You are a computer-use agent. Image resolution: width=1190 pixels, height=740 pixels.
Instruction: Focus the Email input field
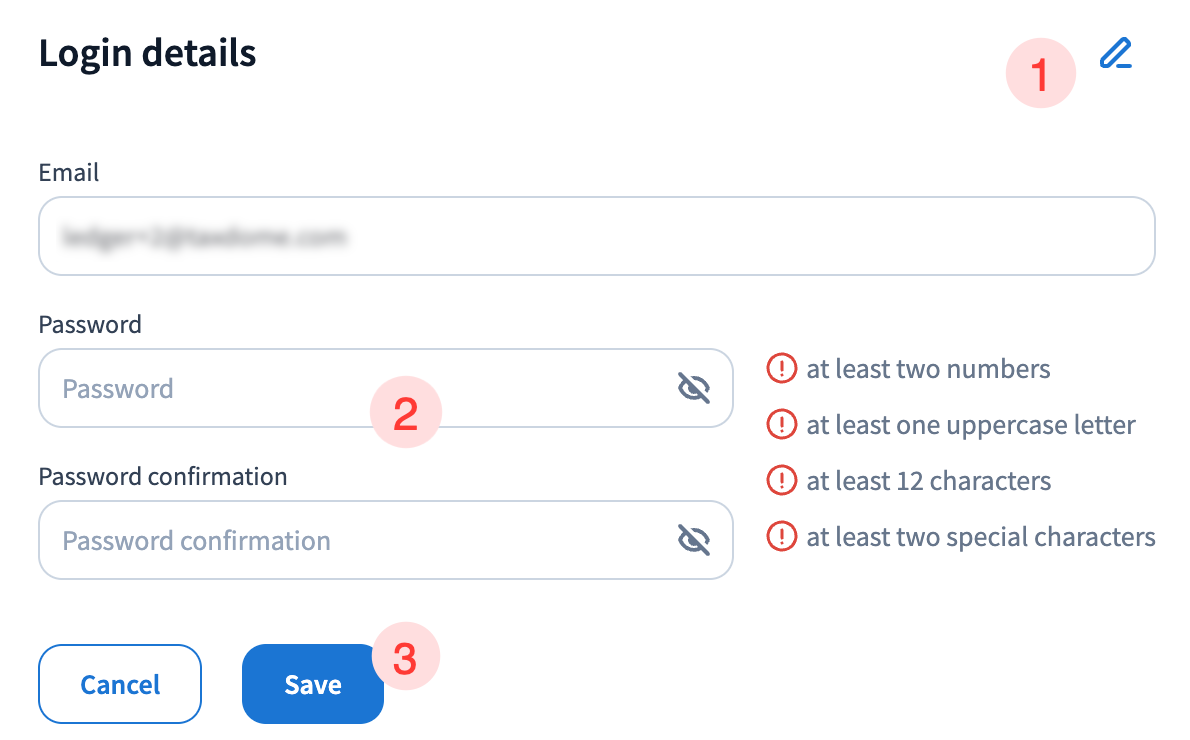596,236
